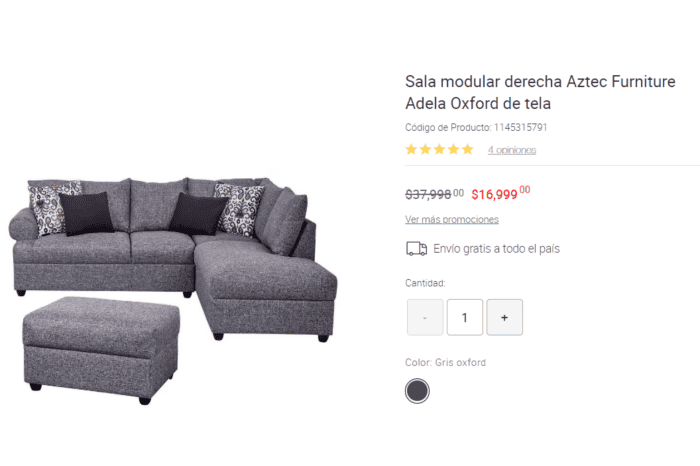Click the Color: Gris oxford label
Screen dimensions: 700x466
(446, 362)
